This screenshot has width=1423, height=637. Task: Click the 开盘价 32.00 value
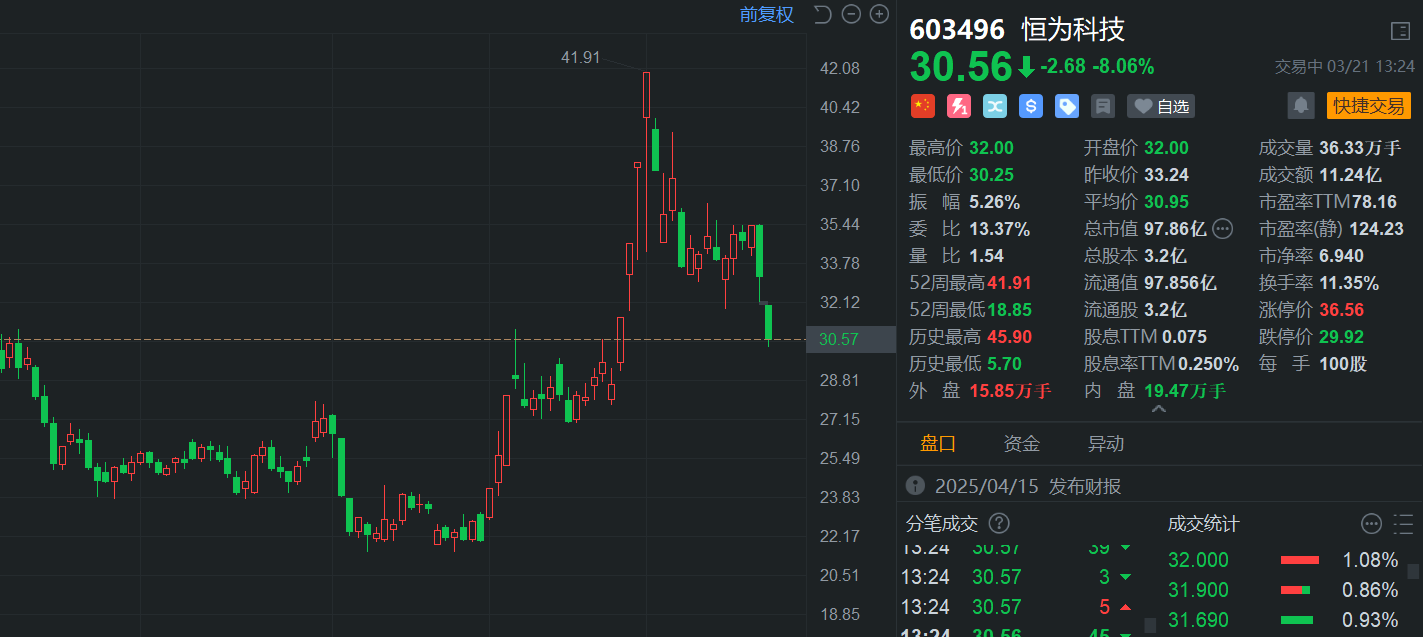pyautogui.click(x=1167, y=148)
